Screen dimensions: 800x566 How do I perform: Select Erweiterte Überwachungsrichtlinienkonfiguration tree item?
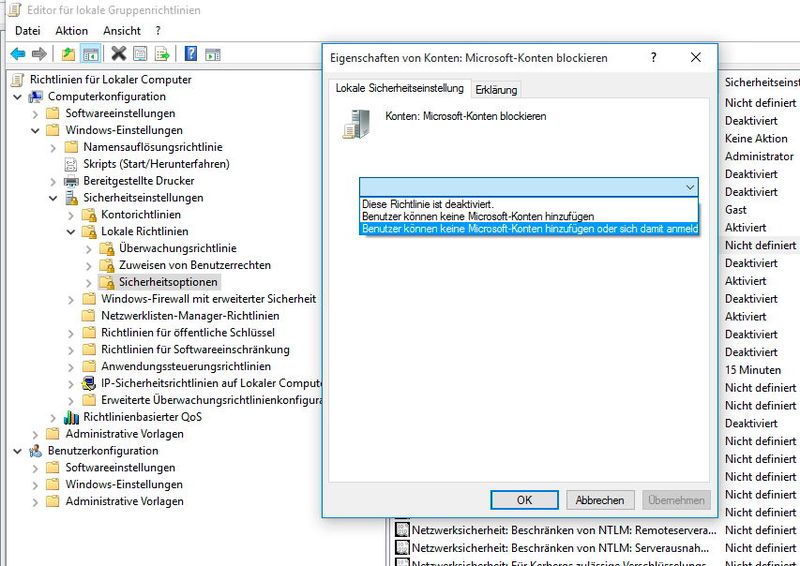coord(211,400)
